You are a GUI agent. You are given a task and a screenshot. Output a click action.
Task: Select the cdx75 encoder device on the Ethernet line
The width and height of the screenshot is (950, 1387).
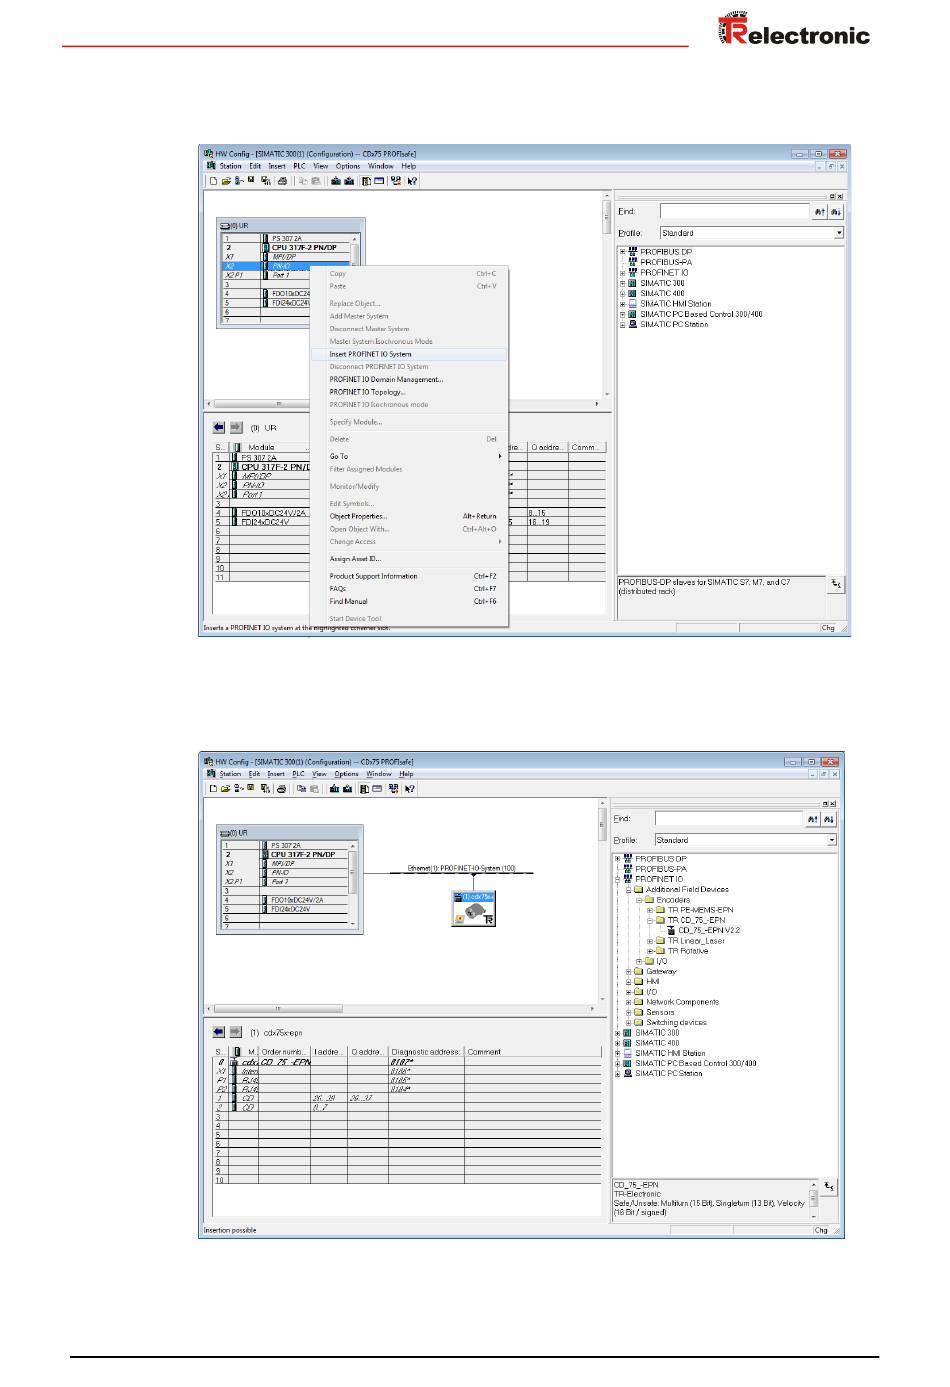point(474,908)
